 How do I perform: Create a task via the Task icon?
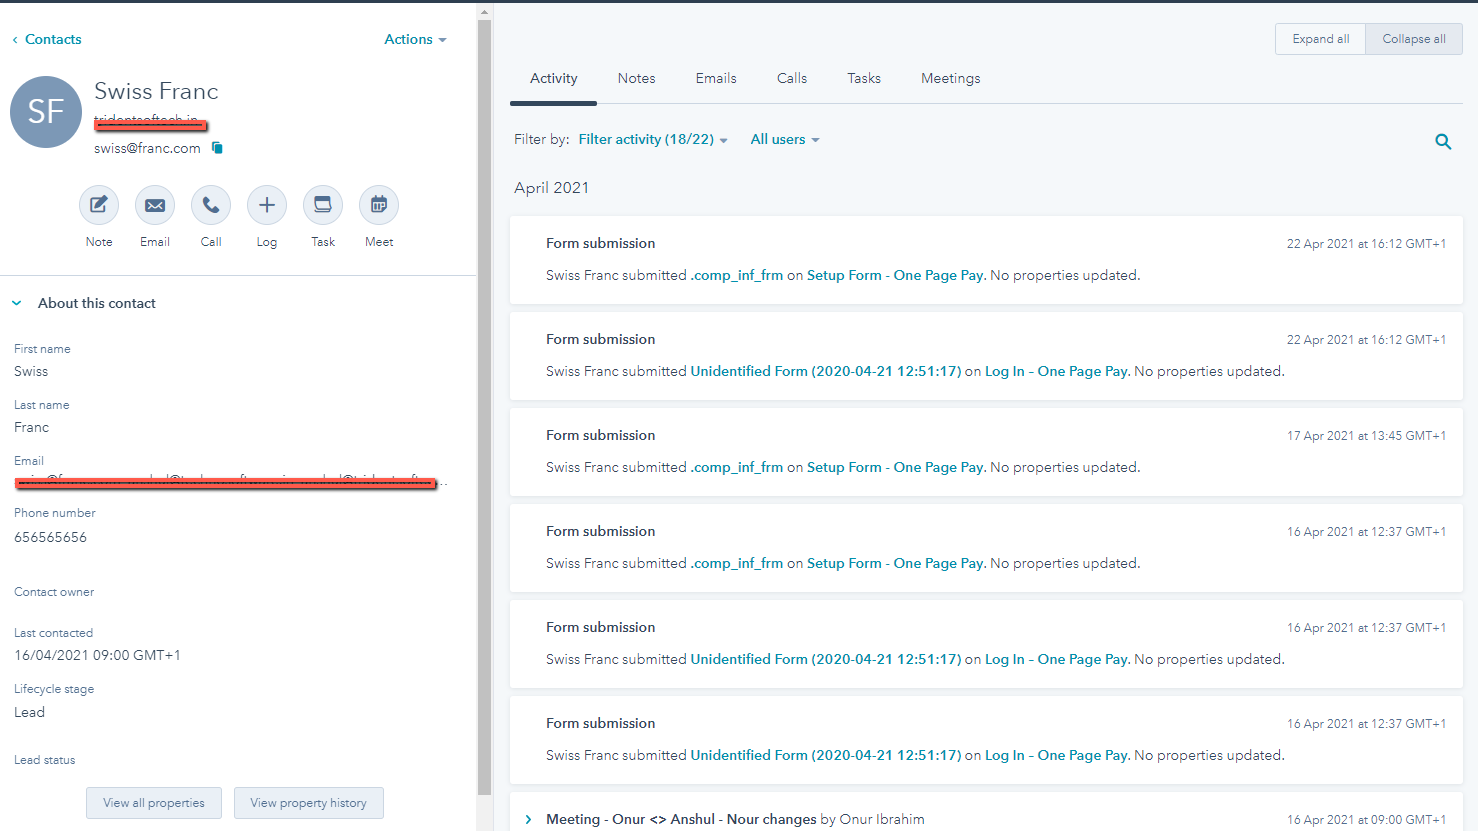322,204
